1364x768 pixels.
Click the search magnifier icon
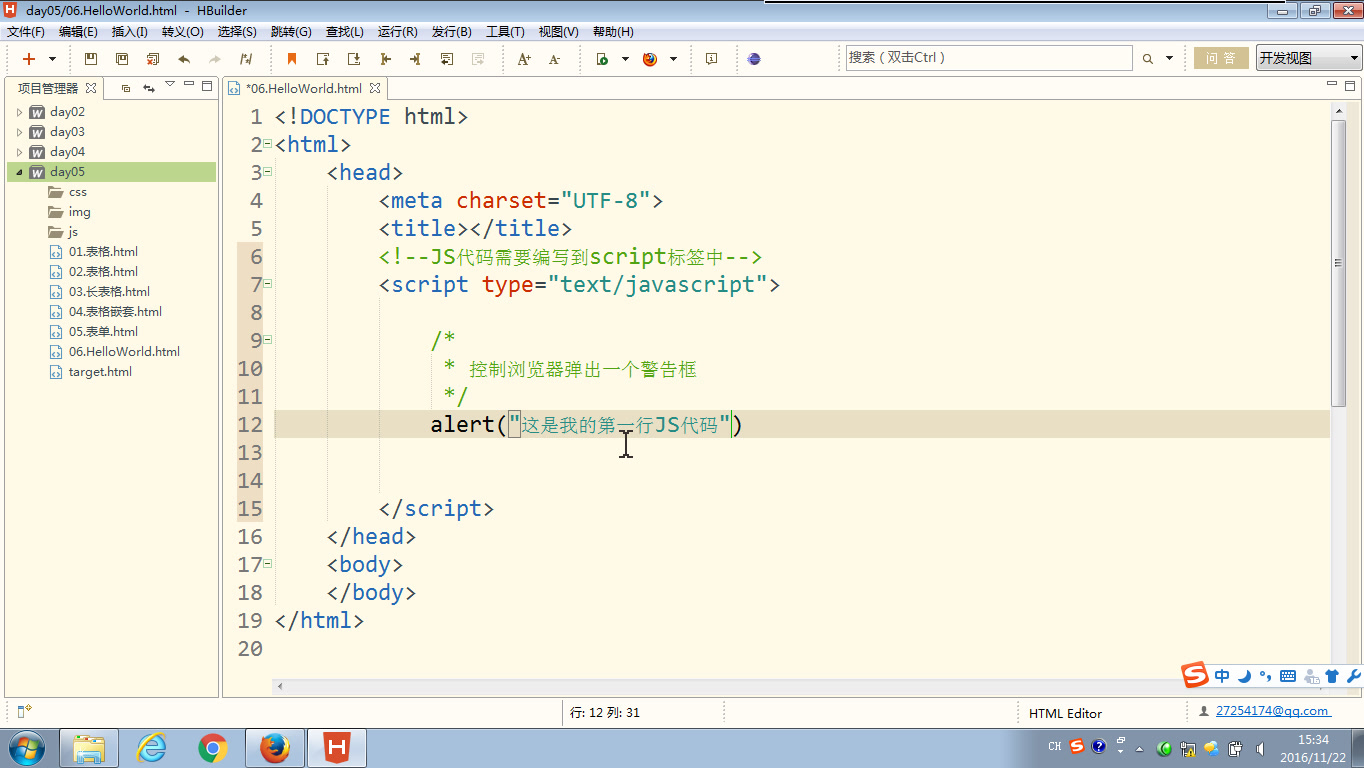[x=1148, y=59]
